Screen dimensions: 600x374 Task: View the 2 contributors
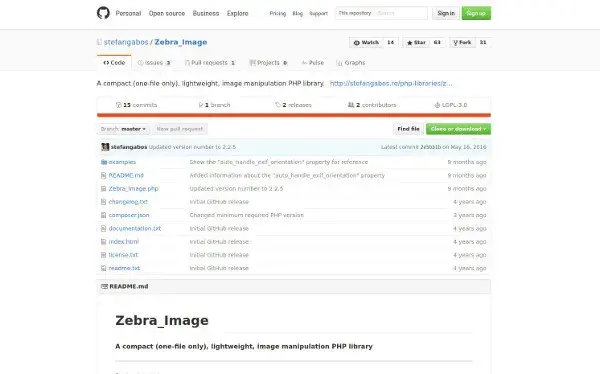(x=372, y=105)
